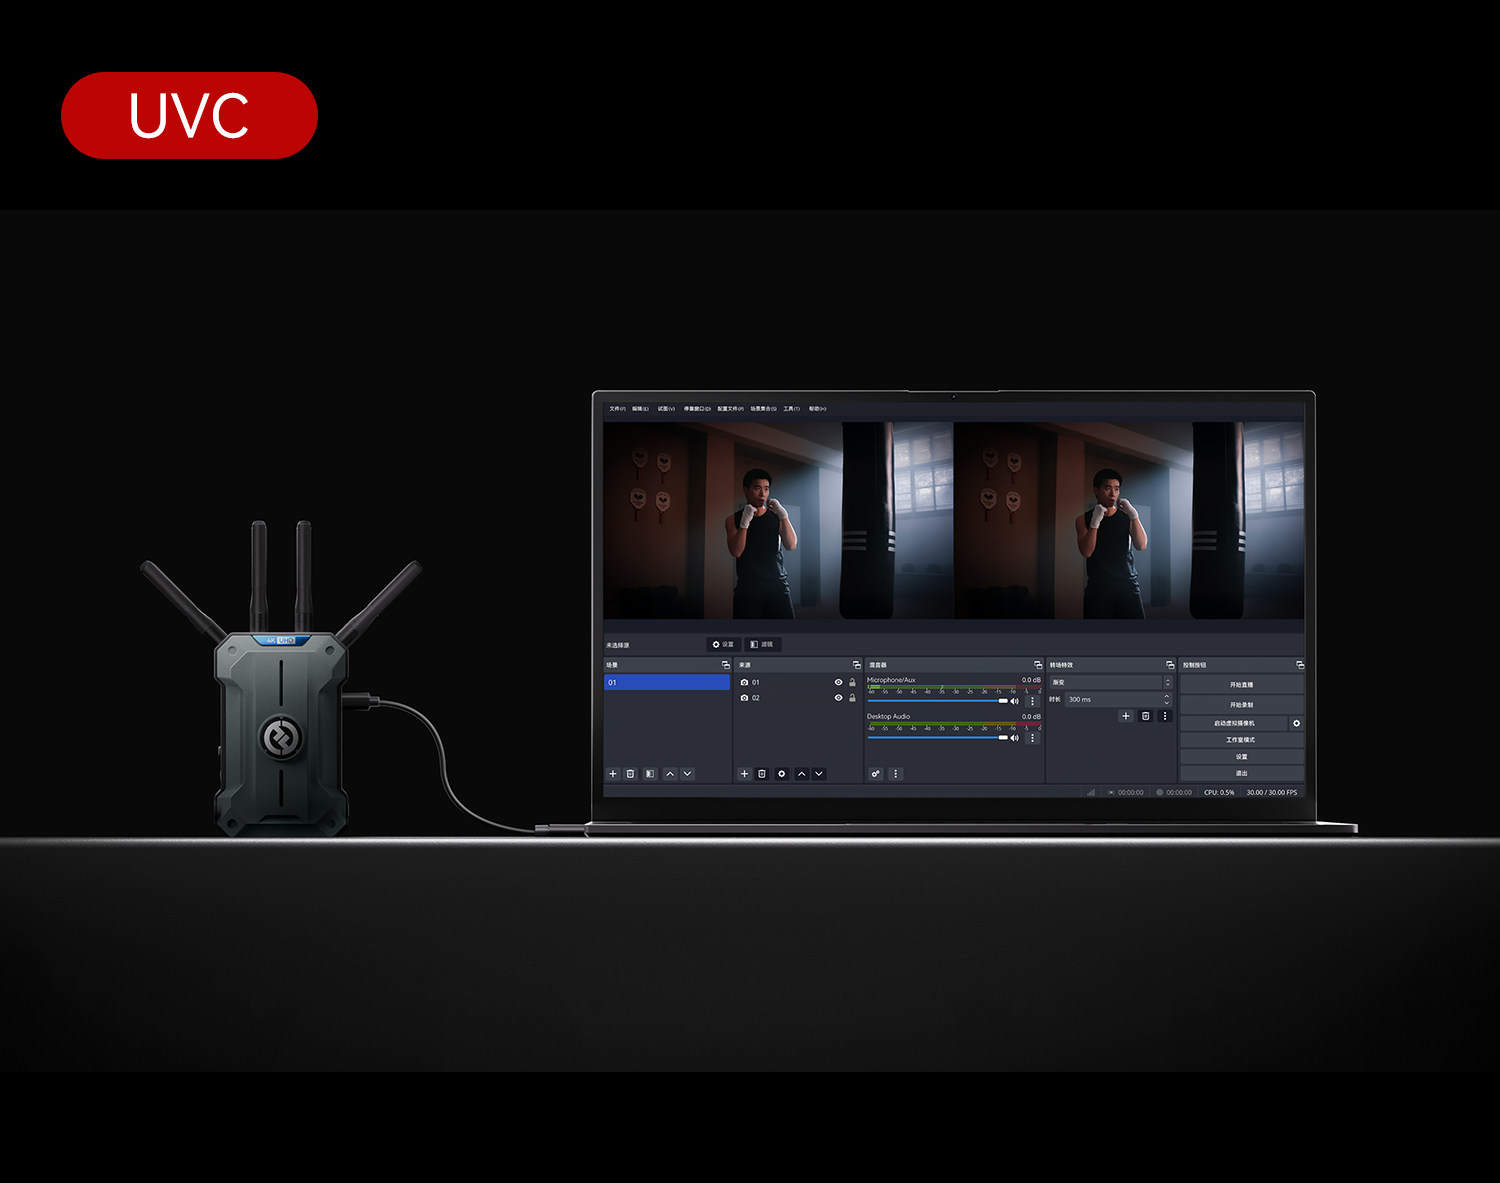Delete the selected scene using trash icon
Image resolution: width=1500 pixels, height=1183 pixels.
pos(631,774)
